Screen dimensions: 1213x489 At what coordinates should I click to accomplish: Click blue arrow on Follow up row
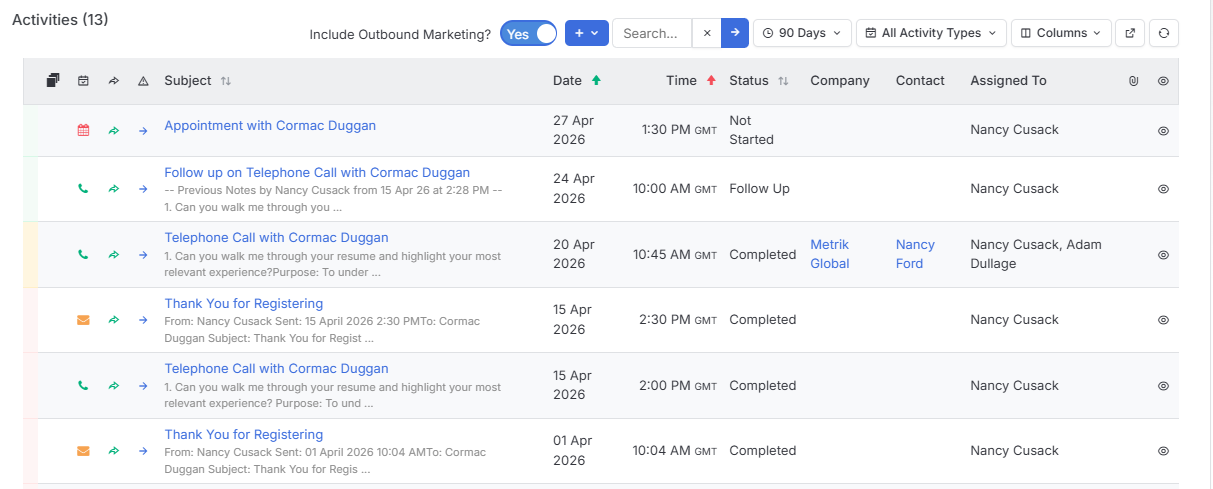(143, 188)
